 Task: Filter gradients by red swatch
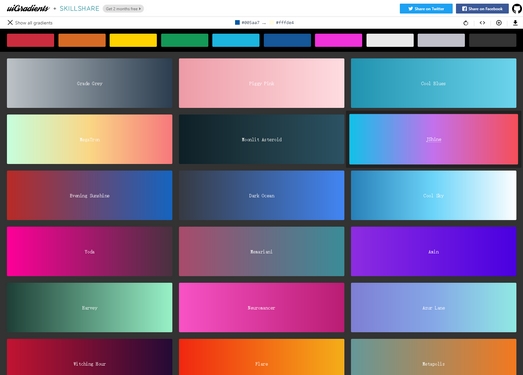point(30,40)
